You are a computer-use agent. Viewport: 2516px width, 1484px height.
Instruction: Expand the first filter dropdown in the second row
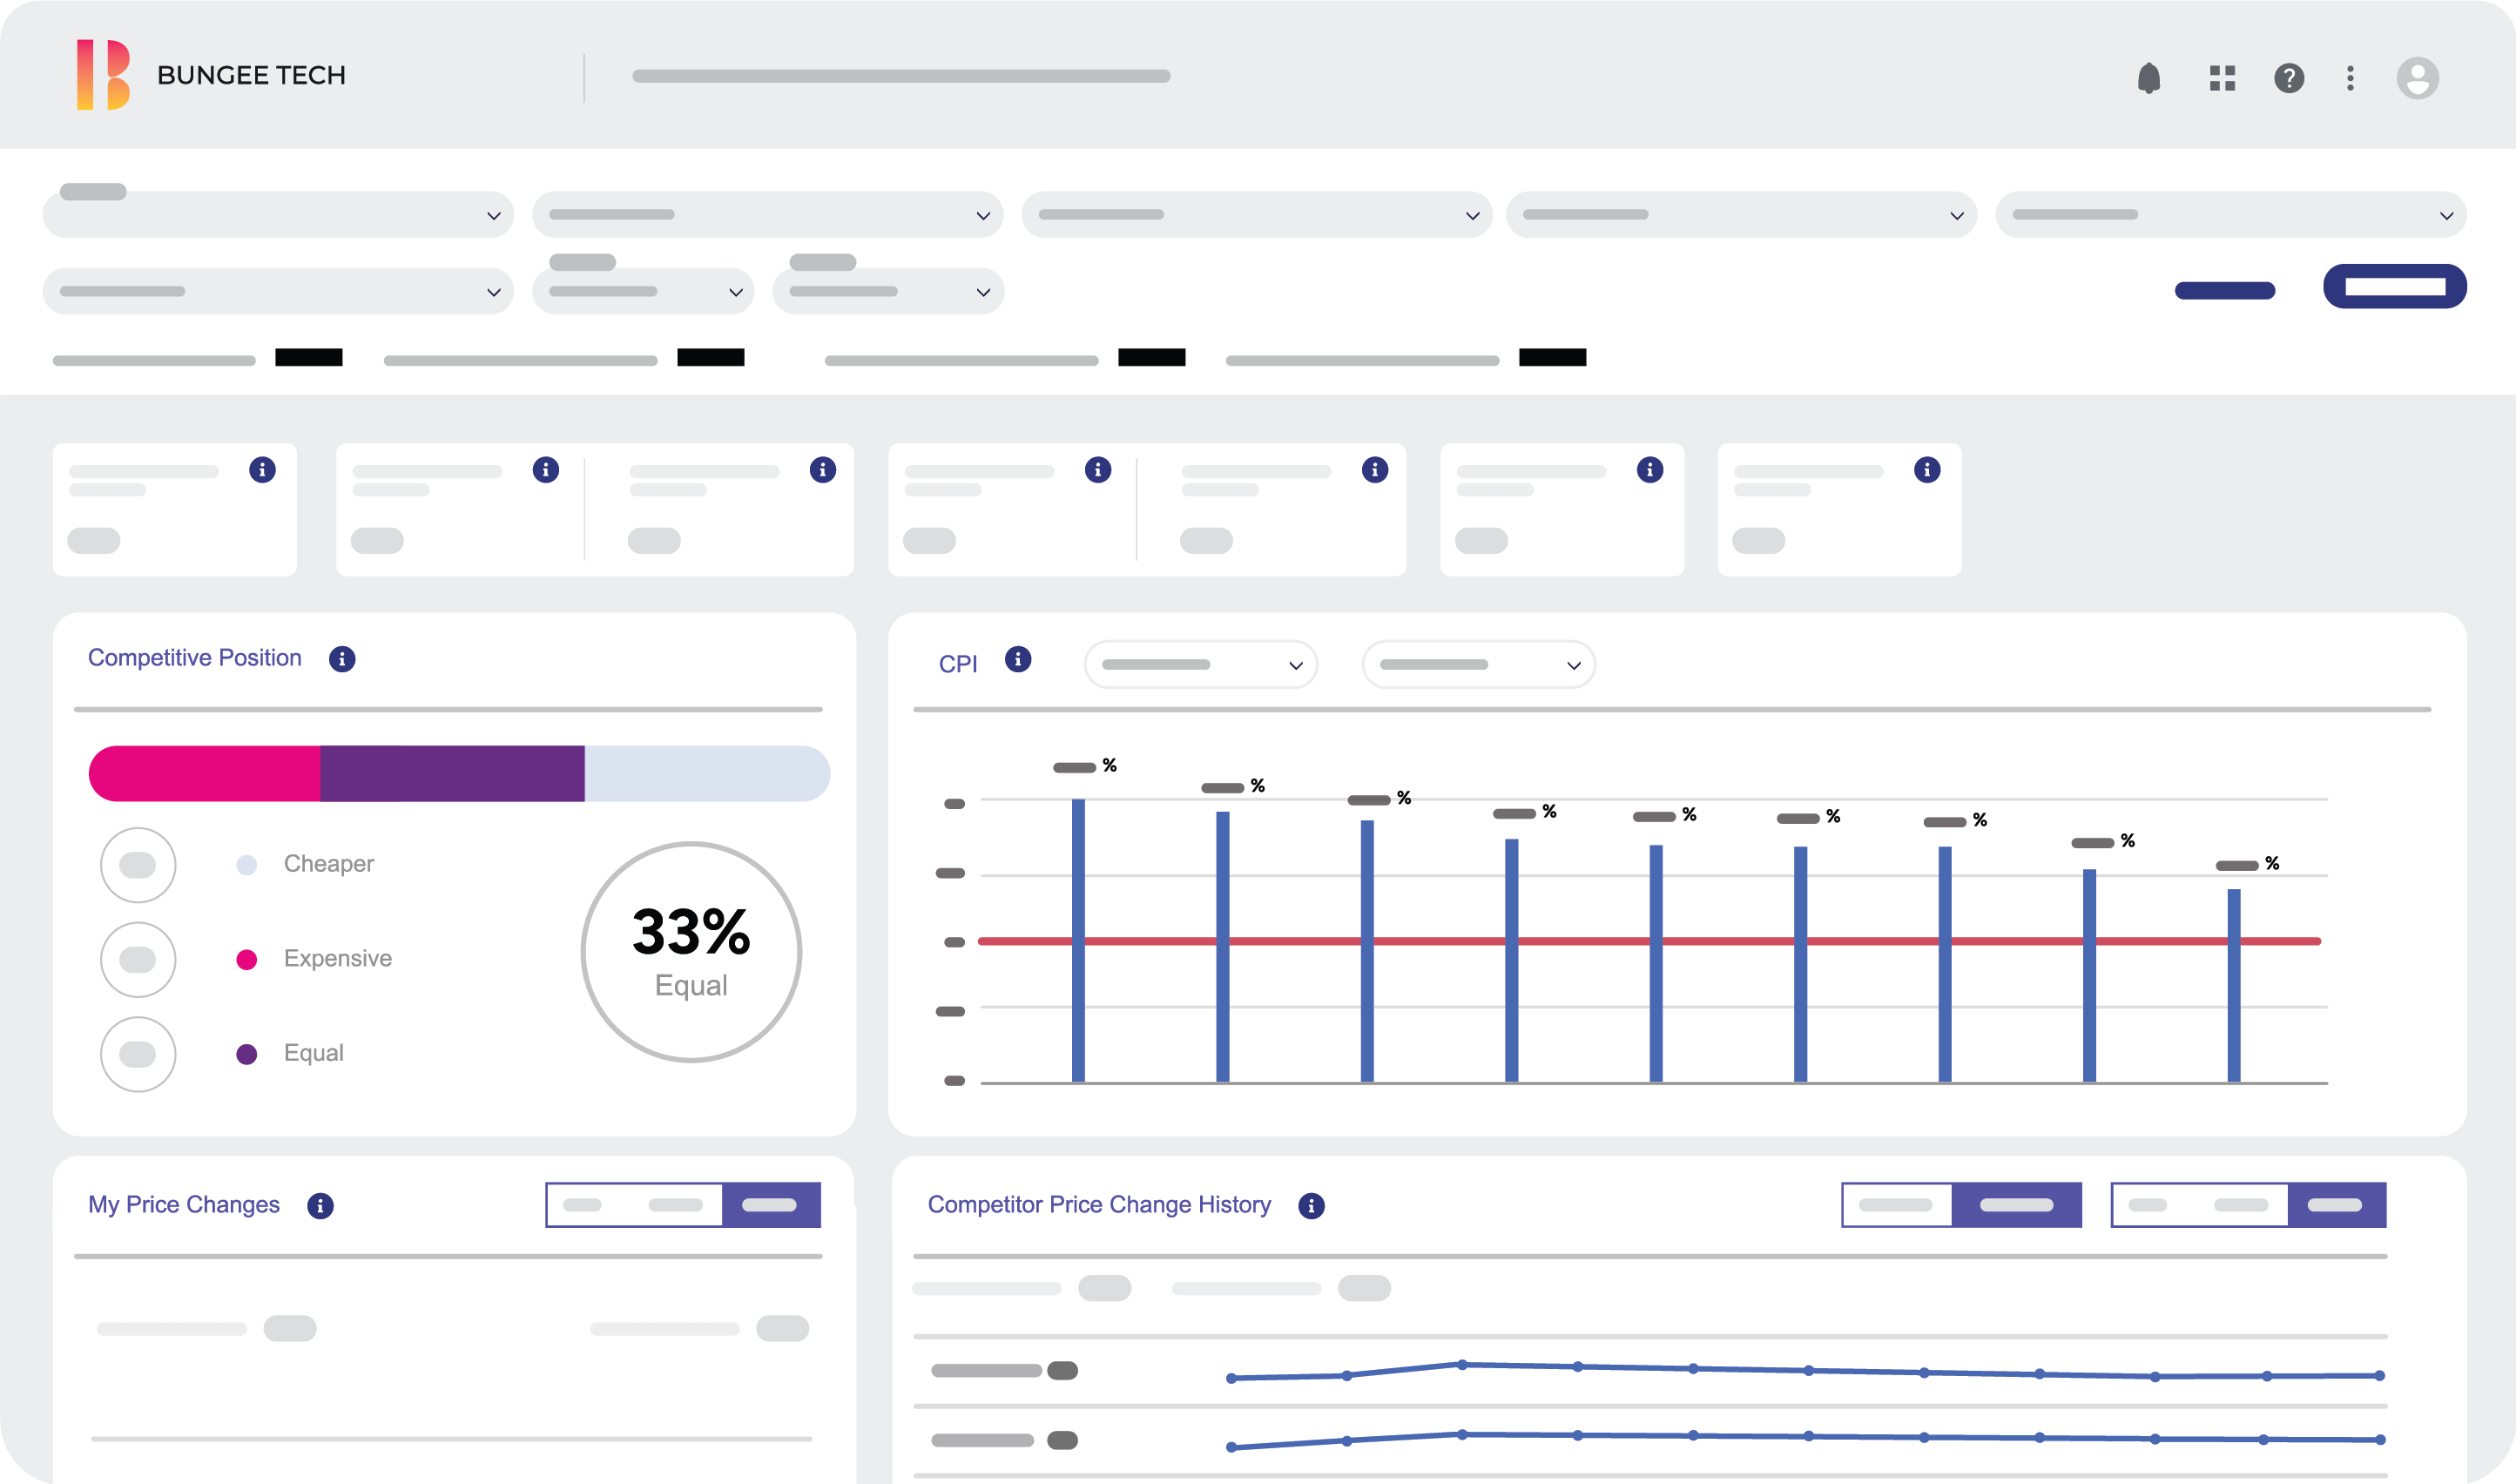(x=278, y=291)
